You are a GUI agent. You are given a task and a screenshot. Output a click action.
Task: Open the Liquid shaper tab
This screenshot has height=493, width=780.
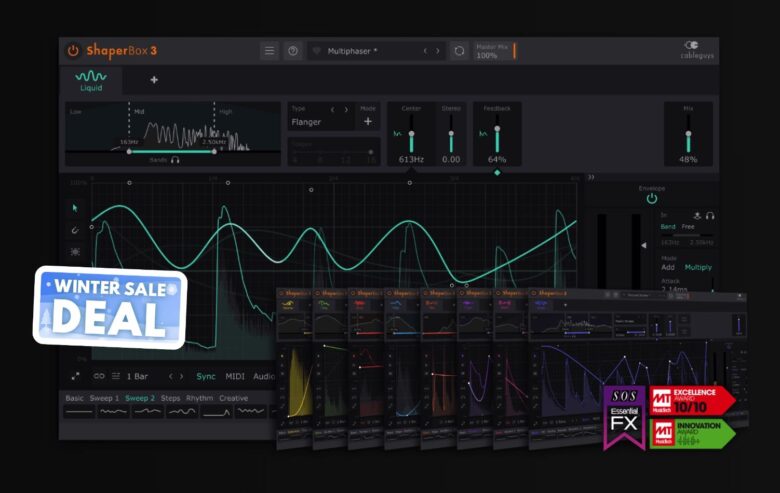[91, 80]
